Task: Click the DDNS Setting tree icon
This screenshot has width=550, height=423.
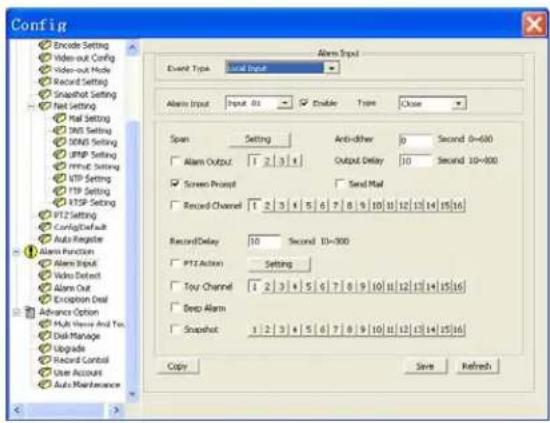Action: tap(60, 142)
